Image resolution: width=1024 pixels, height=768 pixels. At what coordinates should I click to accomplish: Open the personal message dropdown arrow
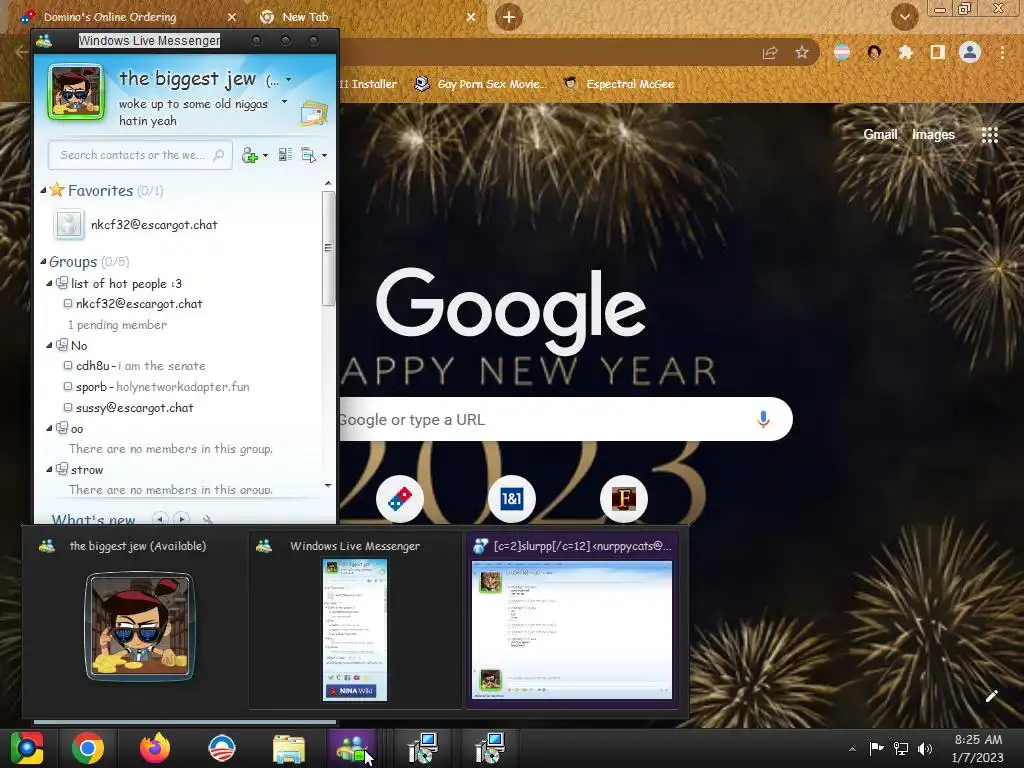click(284, 102)
